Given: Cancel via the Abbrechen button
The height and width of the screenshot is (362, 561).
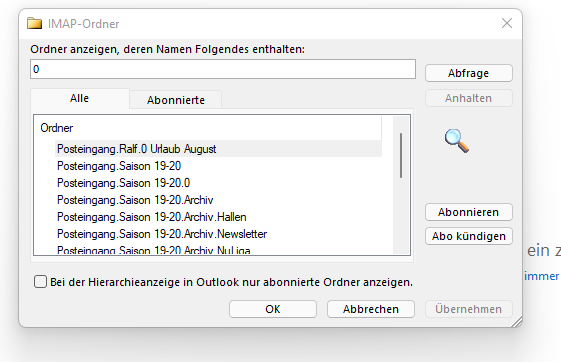Looking at the screenshot, I should pyautogui.click(x=371, y=309).
